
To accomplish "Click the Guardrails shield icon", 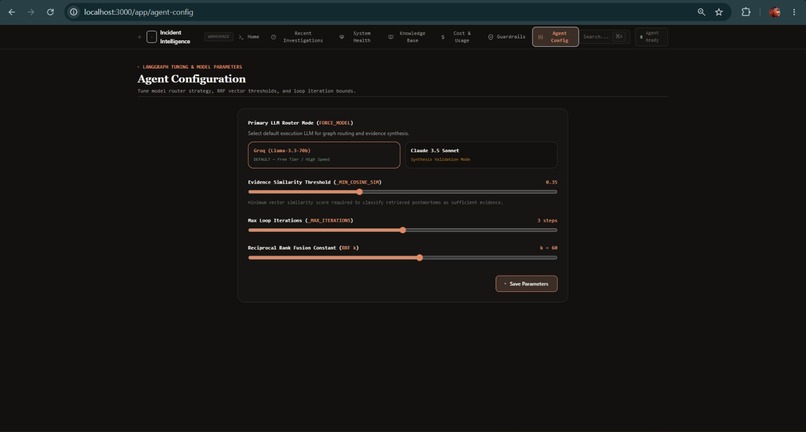I will point(490,37).
